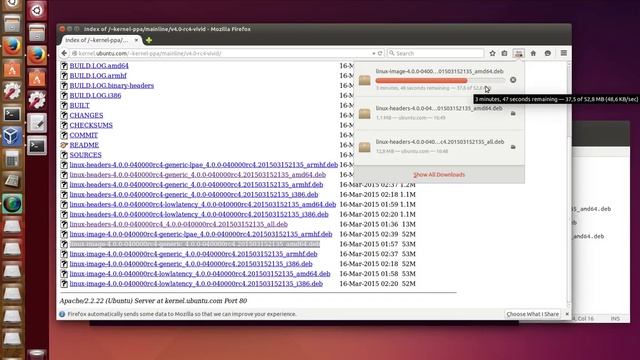640x360 pixels.
Task: Open BUILD.LOG.amd64 link
Action: pyautogui.click(x=99, y=66)
